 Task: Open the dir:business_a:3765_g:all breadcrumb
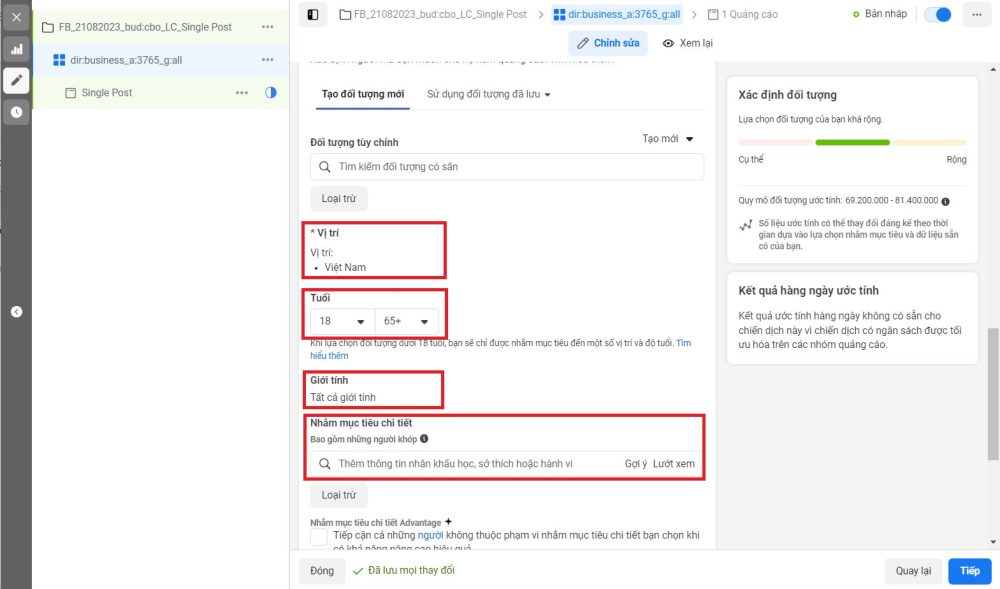(x=617, y=15)
